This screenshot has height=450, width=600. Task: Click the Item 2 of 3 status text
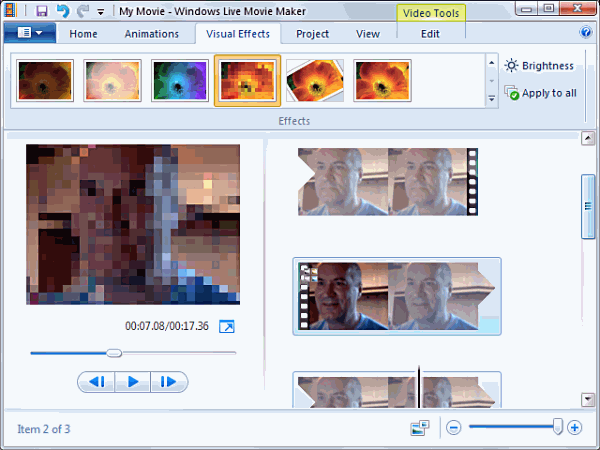(x=44, y=429)
